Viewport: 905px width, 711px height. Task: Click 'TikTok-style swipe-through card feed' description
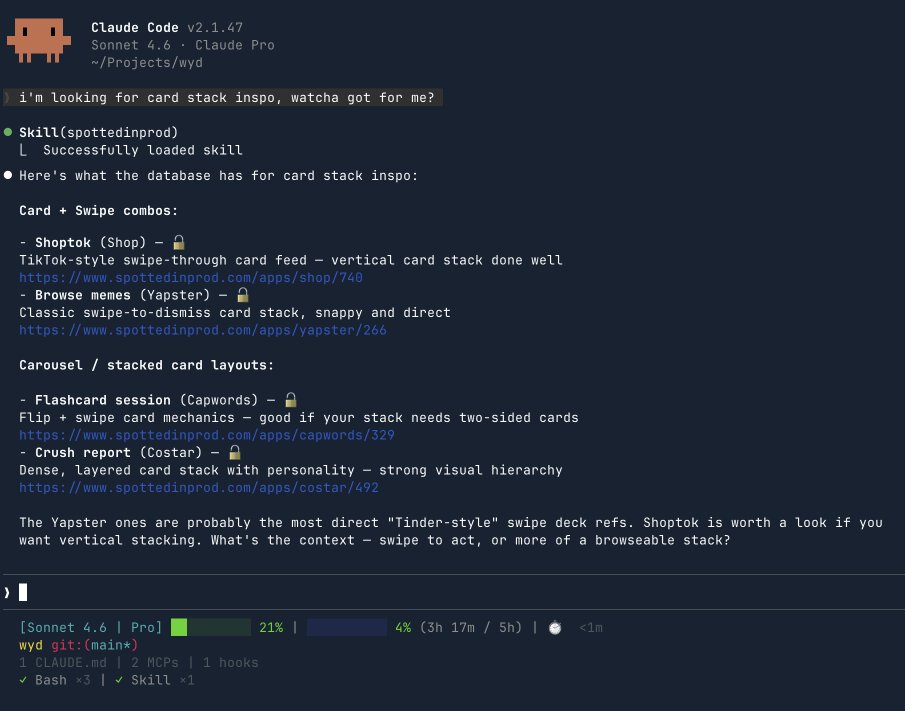(291, 260)
